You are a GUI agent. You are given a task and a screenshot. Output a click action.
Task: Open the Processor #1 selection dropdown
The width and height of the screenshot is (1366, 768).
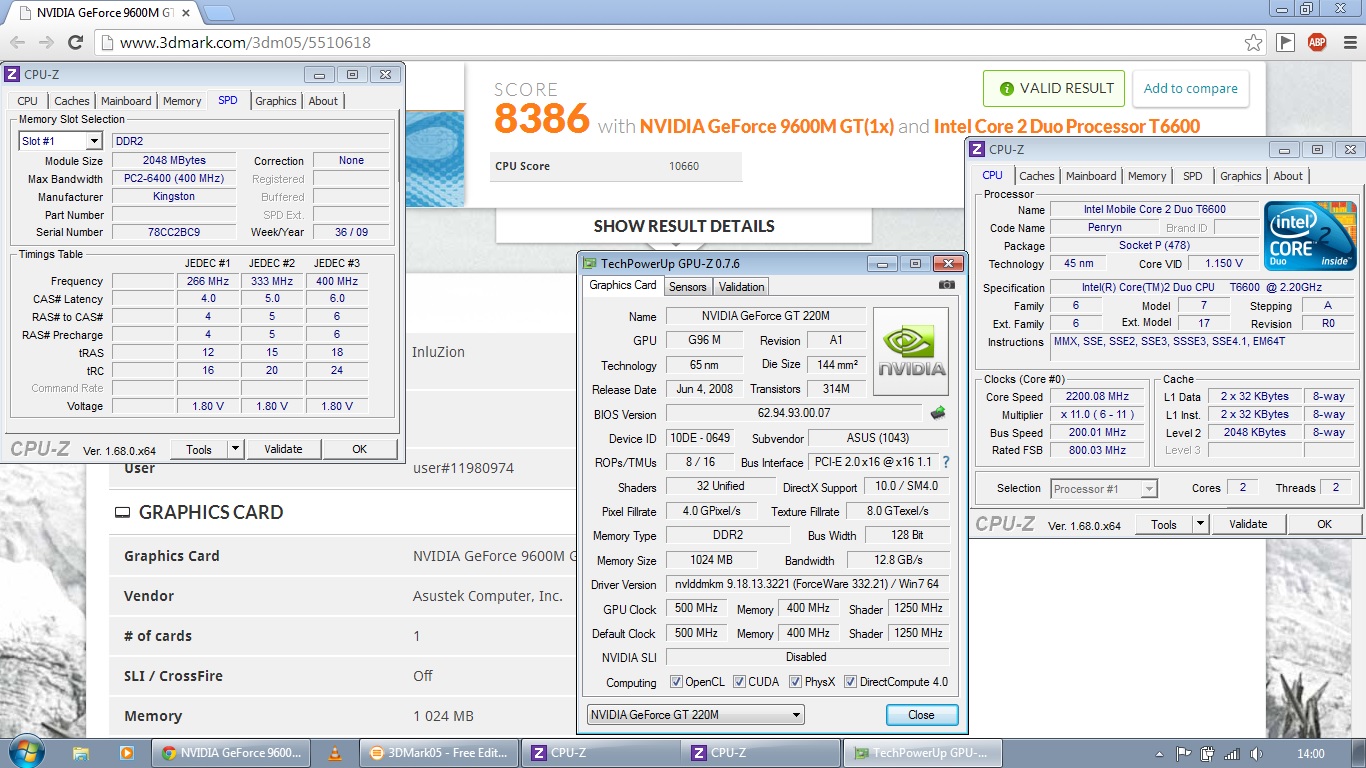click(x=1104, y=489)
